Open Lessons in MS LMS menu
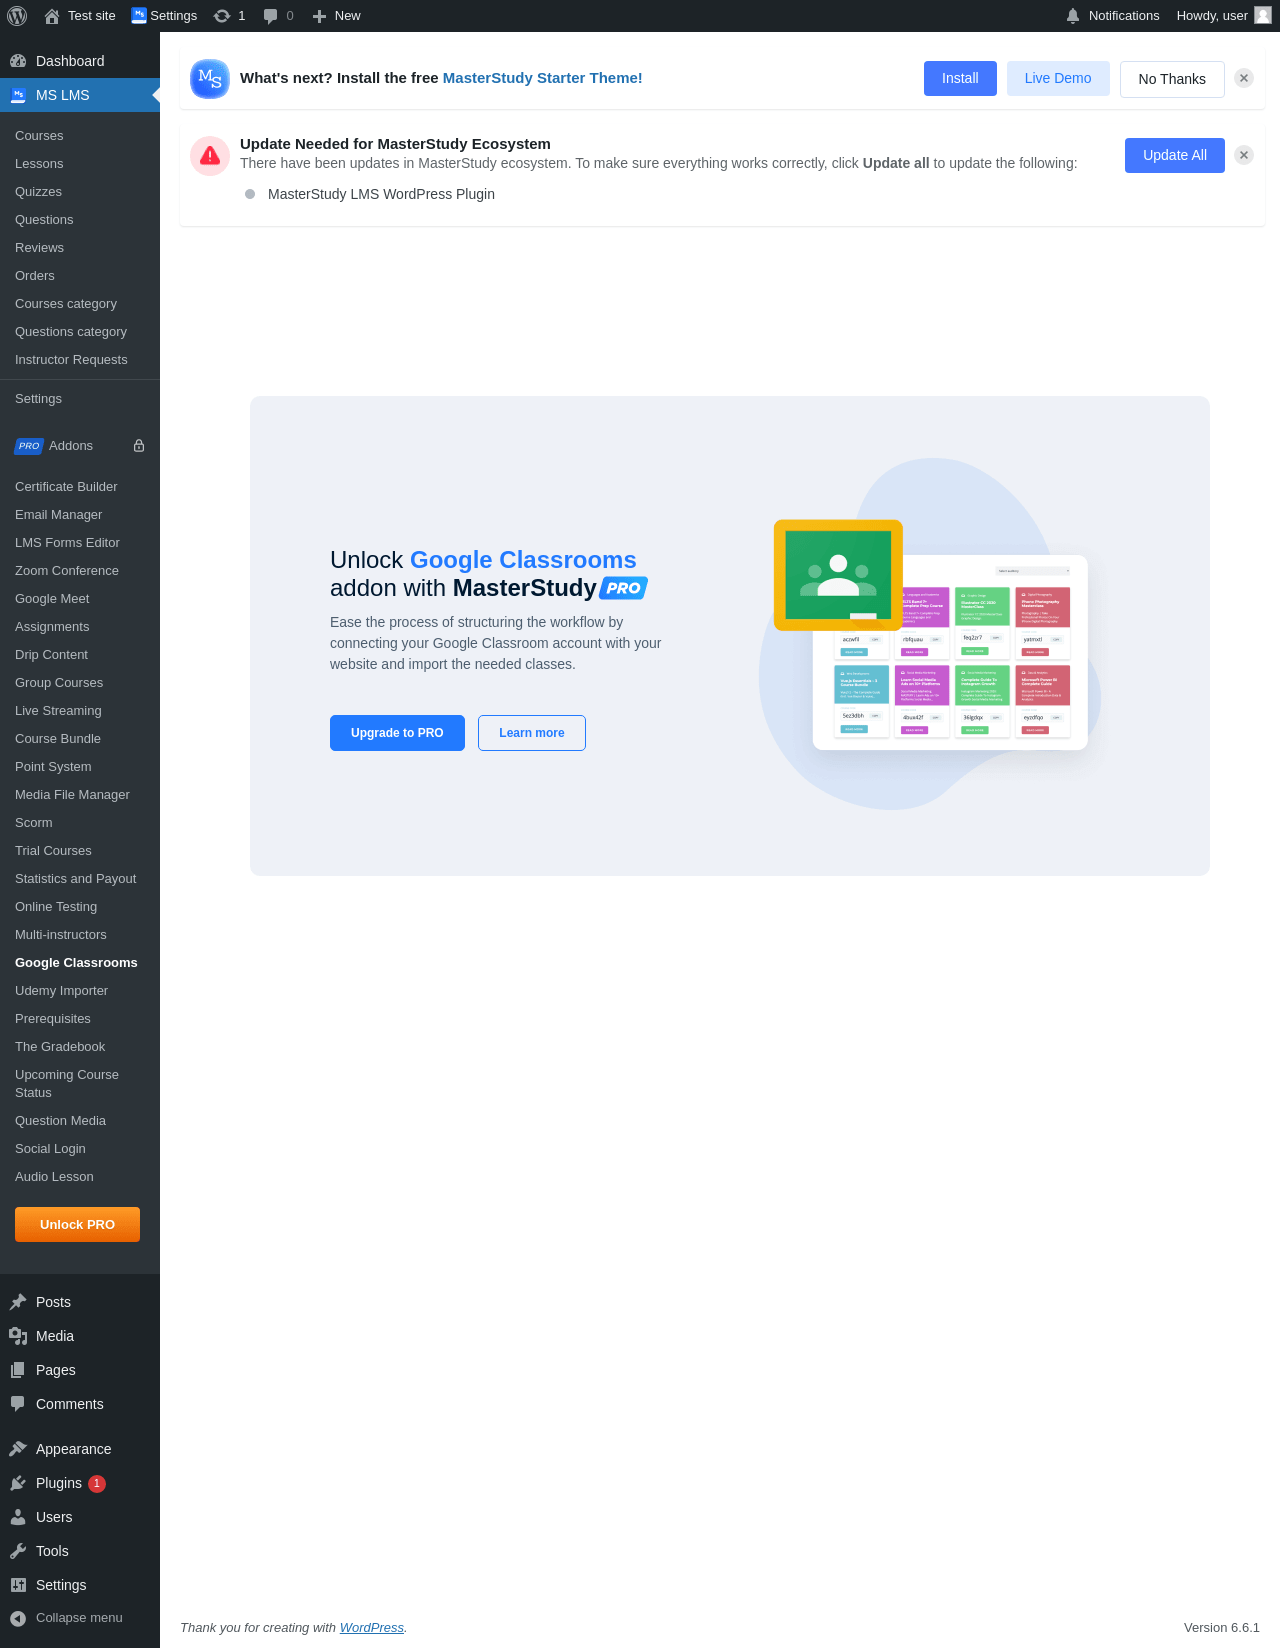Viewport: 1280px width, 1648px height. [39, 164]
